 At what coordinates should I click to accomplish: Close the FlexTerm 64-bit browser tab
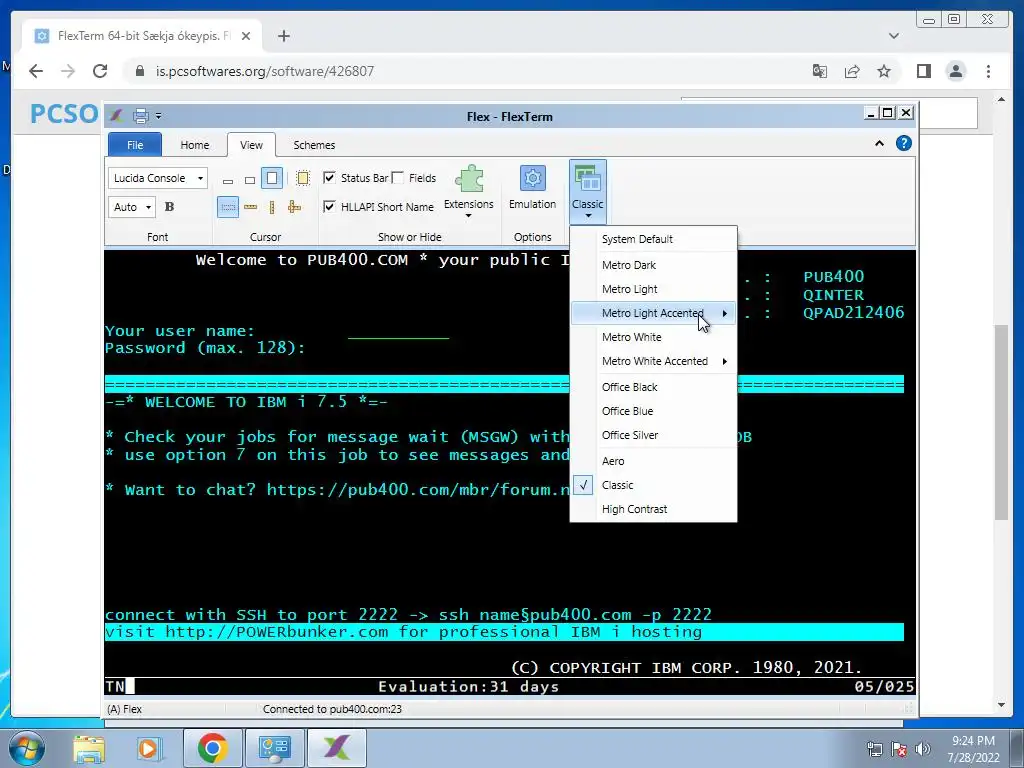pyautogui.click(x=246, y=36)
